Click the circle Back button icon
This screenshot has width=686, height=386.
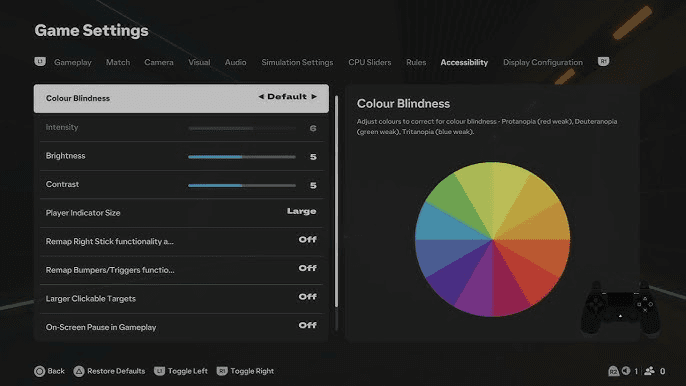pyautogui.click(x=39, y=371)
